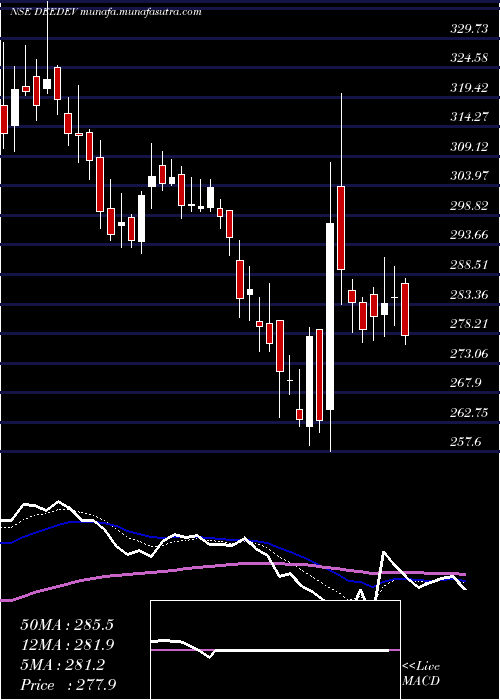Click the 5MA : 281.2 readout

click(x=62, y=665)
